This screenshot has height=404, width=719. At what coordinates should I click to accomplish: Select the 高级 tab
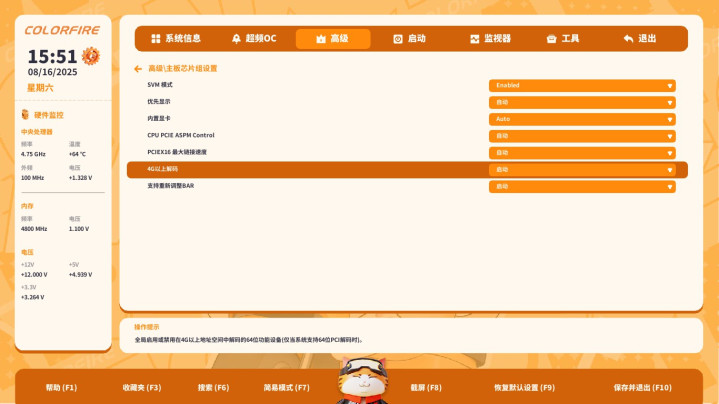333,39
